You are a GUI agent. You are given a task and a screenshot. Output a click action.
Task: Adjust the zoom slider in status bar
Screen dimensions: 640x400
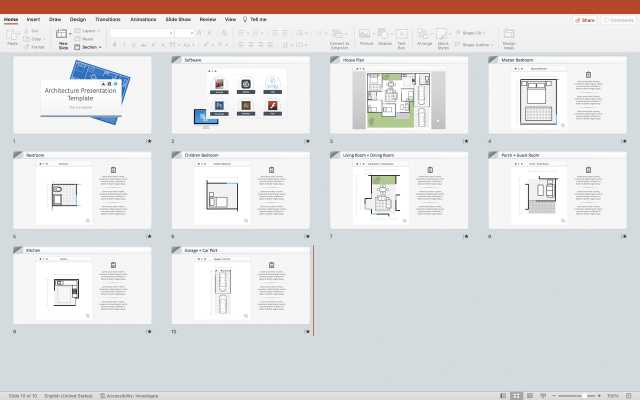coord(587,395)
